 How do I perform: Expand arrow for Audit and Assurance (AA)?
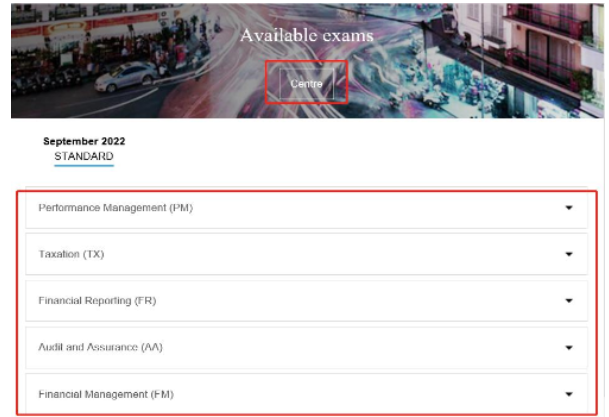569,348
